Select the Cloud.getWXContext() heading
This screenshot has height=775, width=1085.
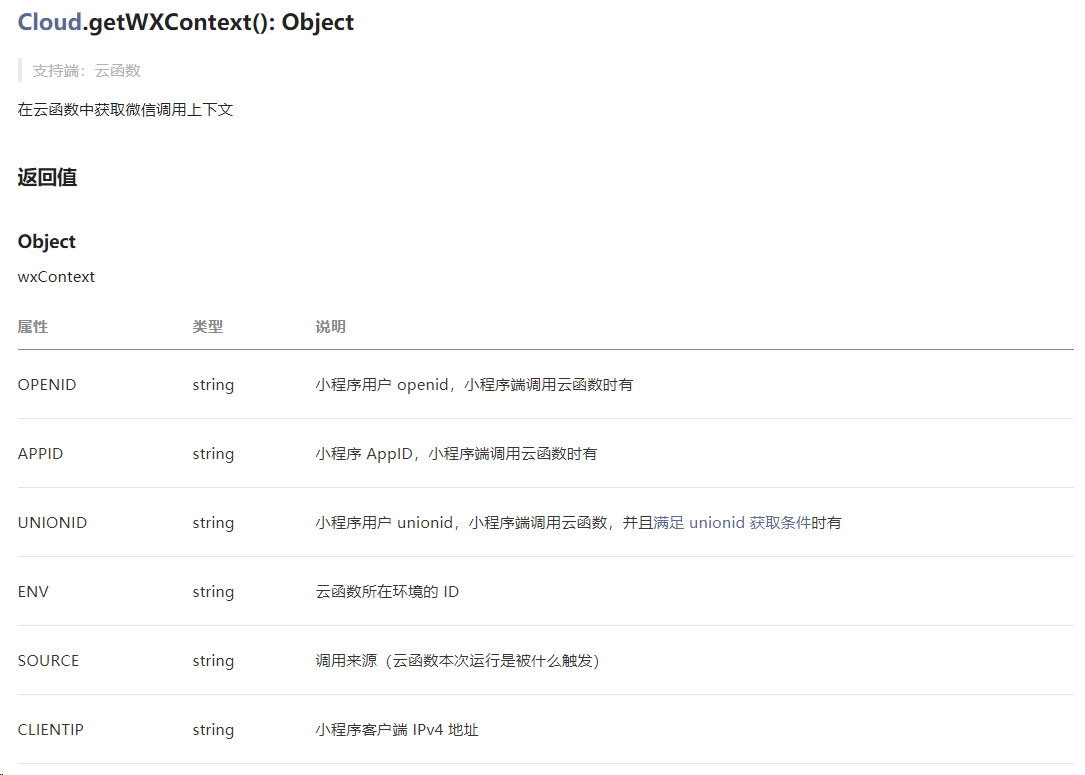point(185,22)
